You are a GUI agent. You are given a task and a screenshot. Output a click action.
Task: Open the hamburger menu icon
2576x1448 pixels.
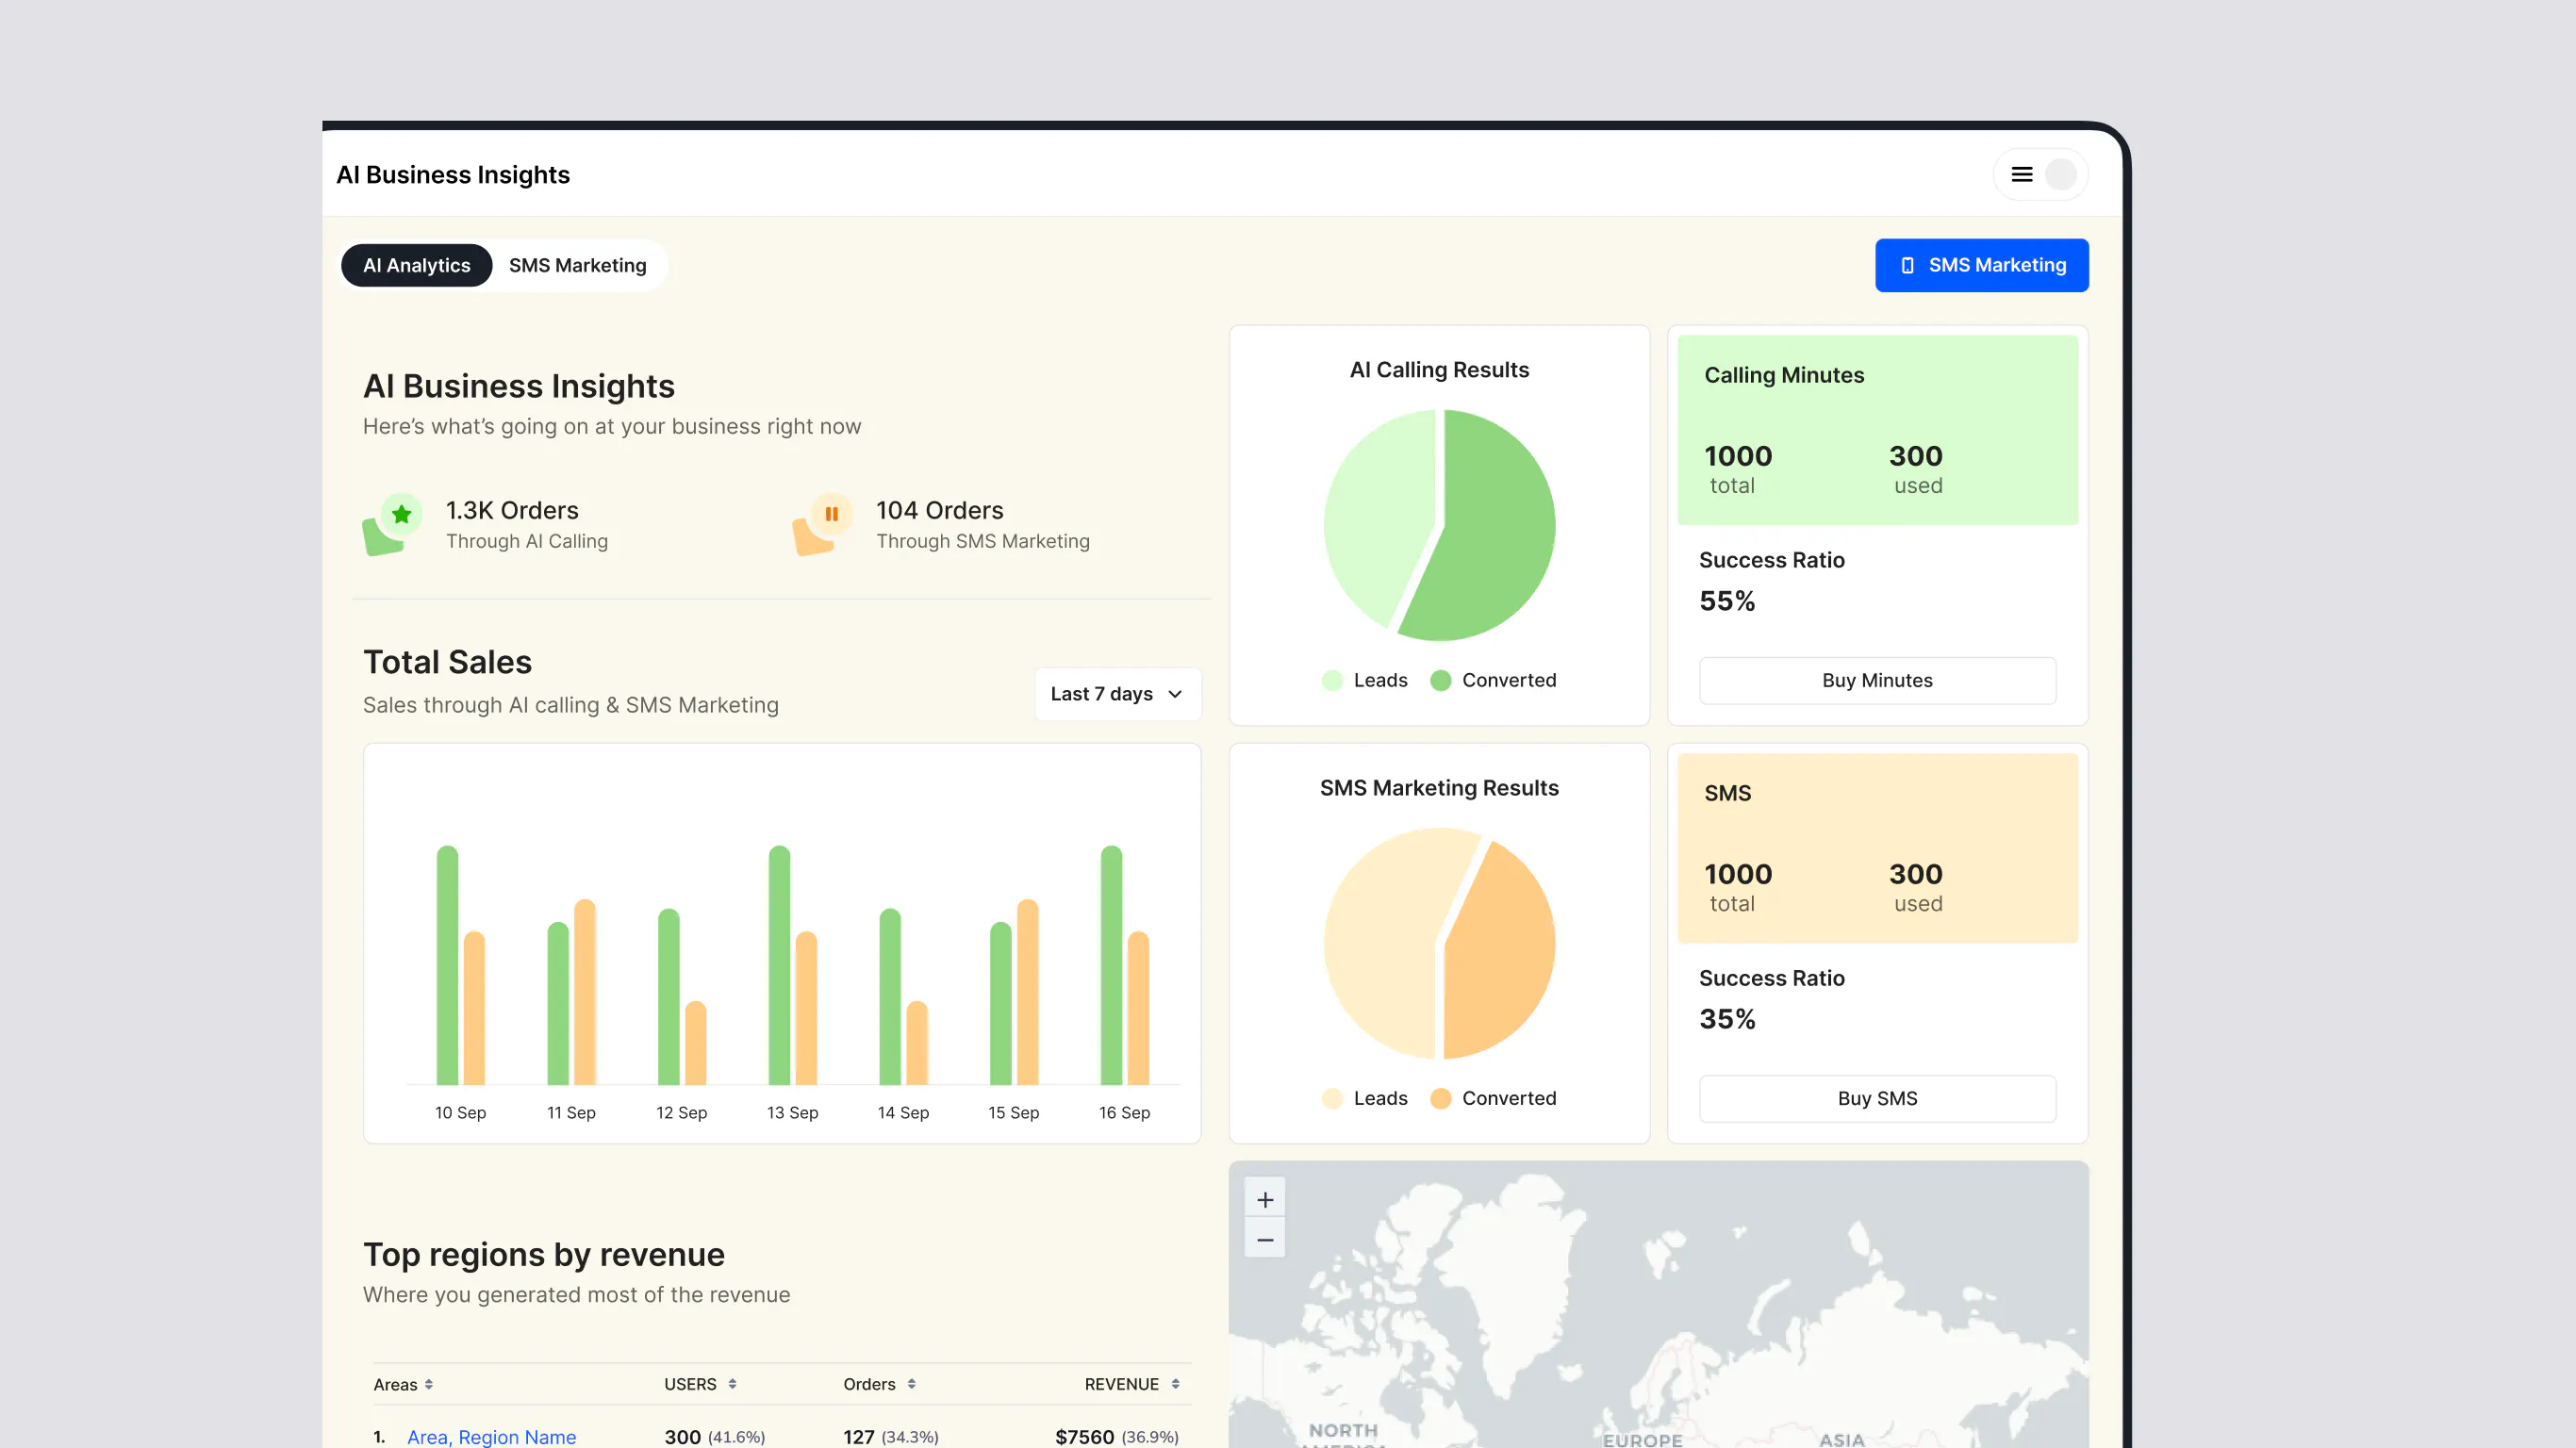tap(2021, 174)
